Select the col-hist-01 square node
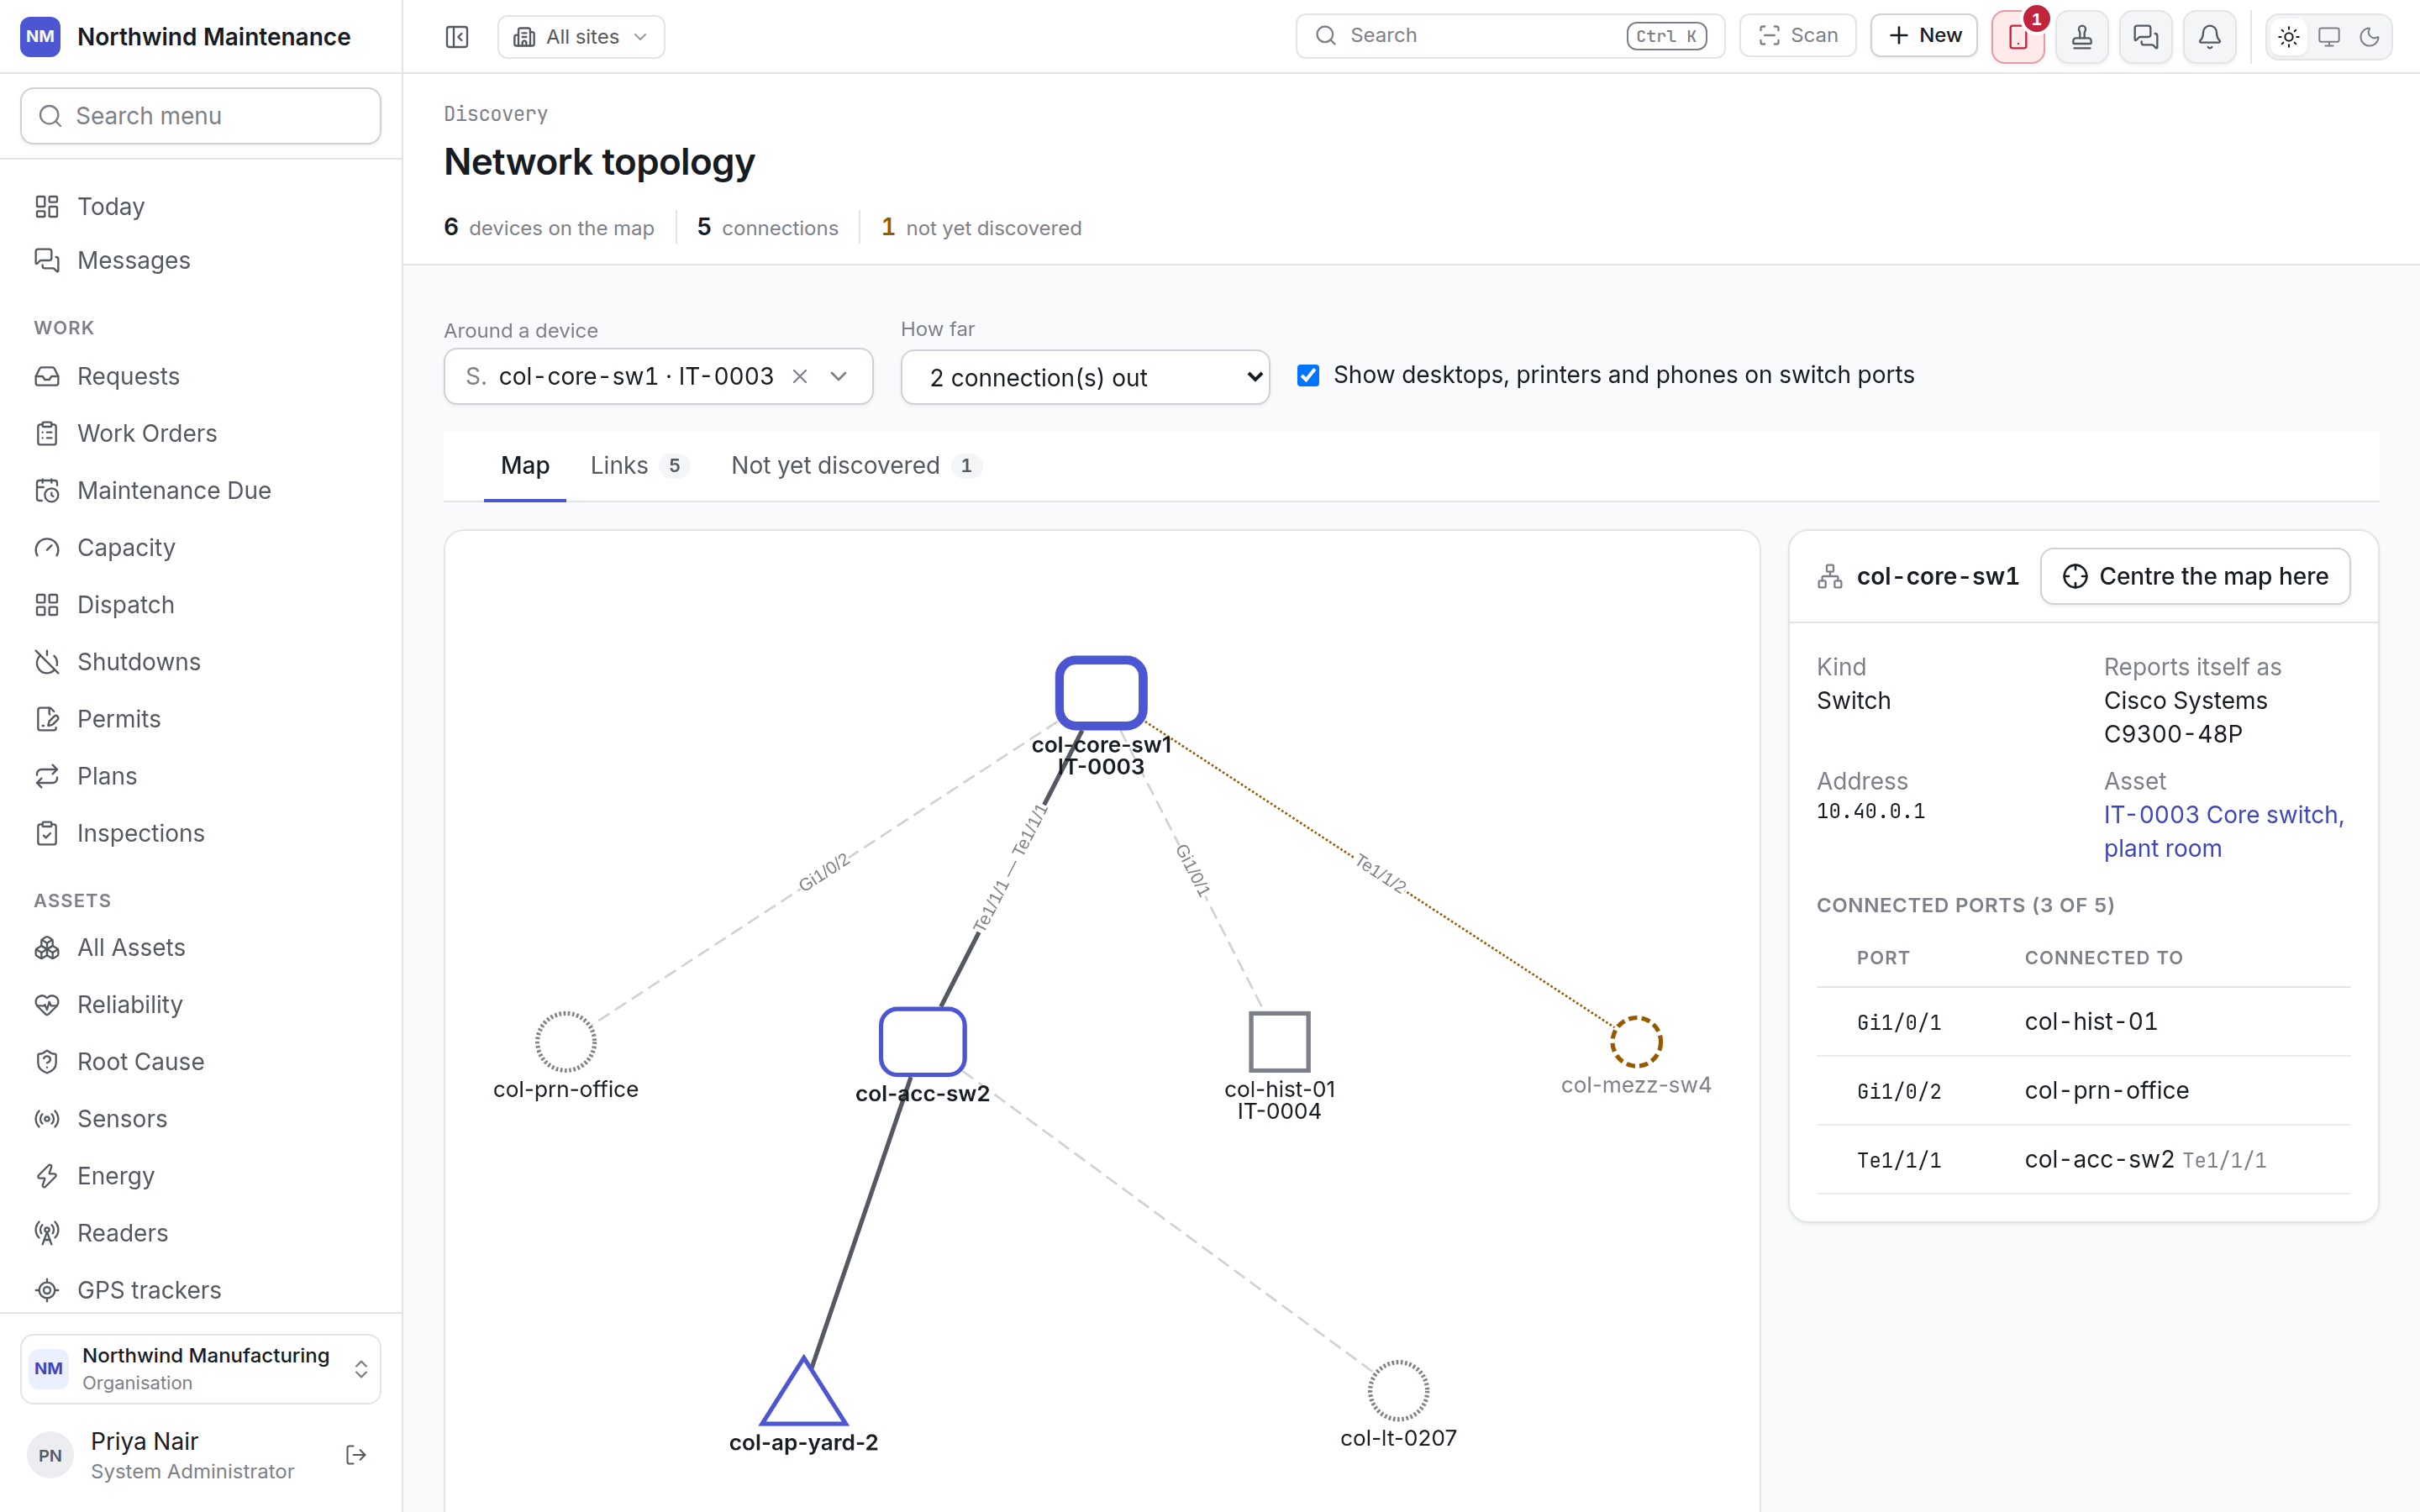The width and height of the screenshot is (2420, 1512). coord(1279,1041)
